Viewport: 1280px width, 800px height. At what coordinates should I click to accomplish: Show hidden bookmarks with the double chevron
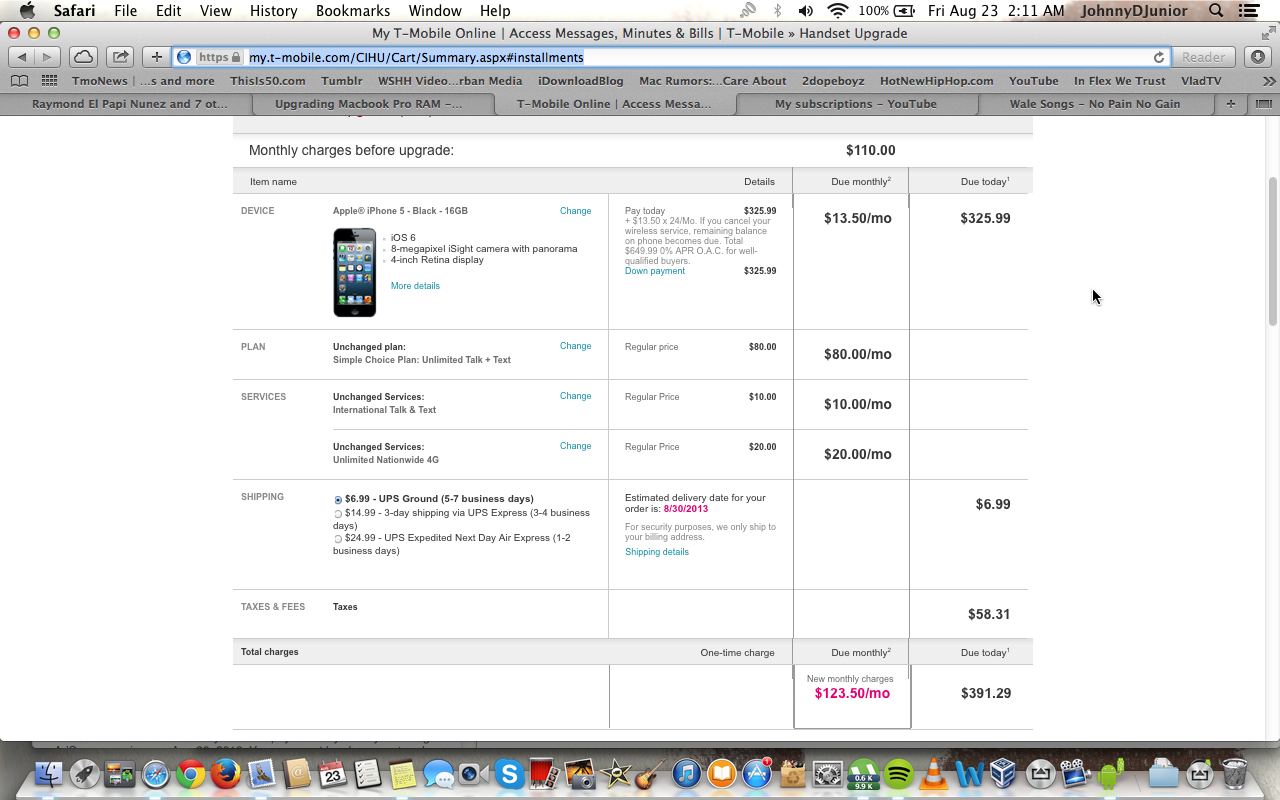click(x=1269, y=81)
